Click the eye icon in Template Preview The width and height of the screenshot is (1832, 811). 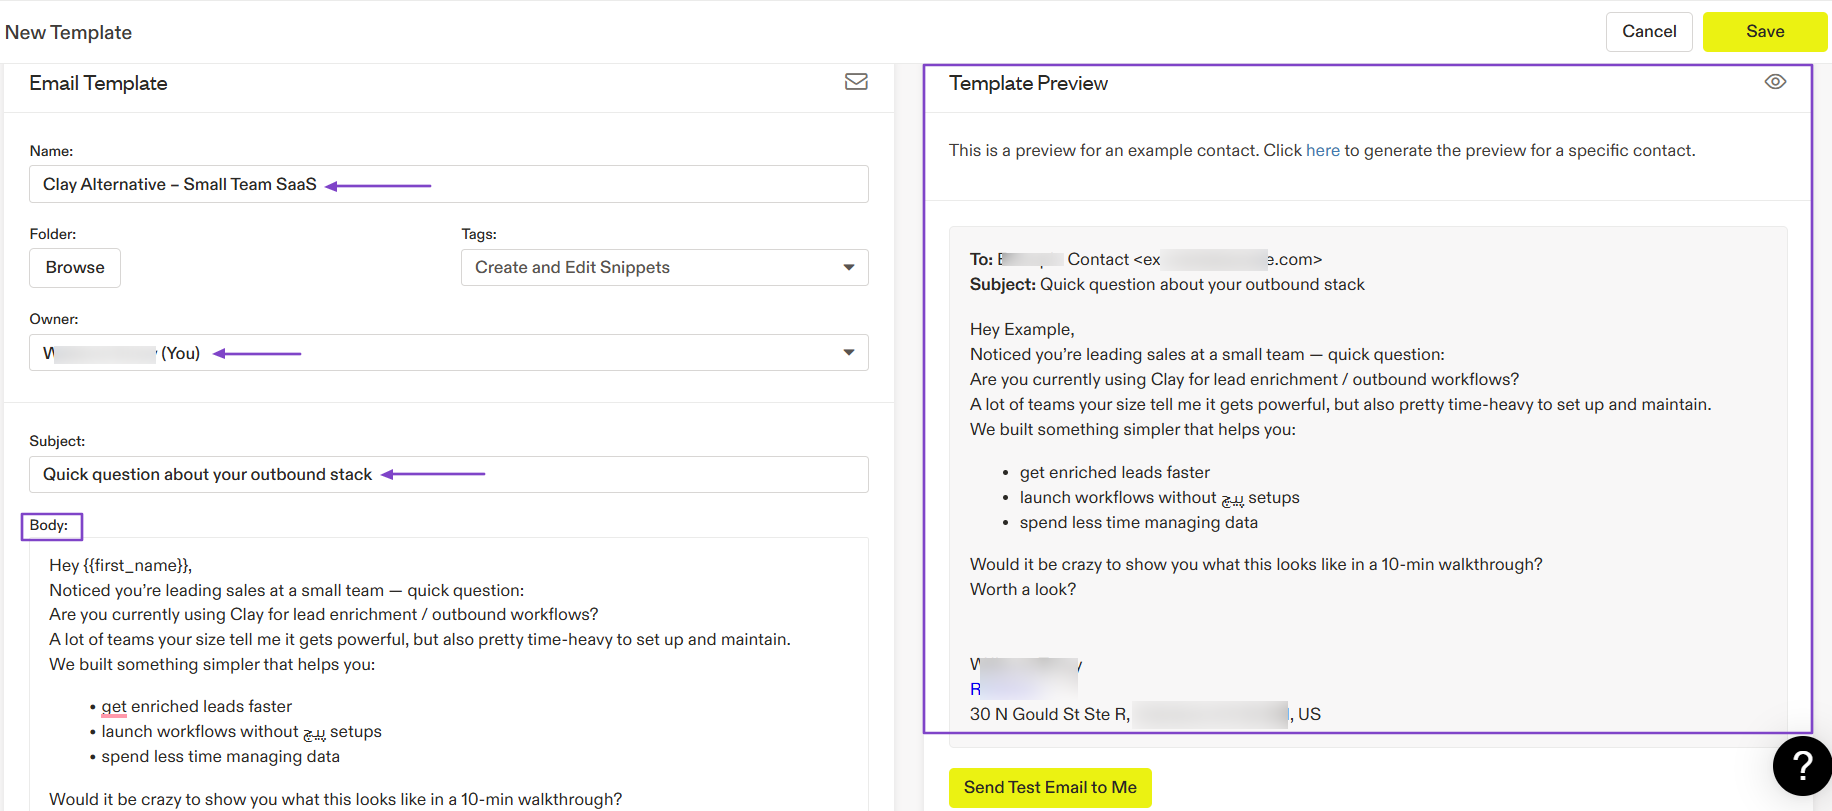(x=1775, y=82)
